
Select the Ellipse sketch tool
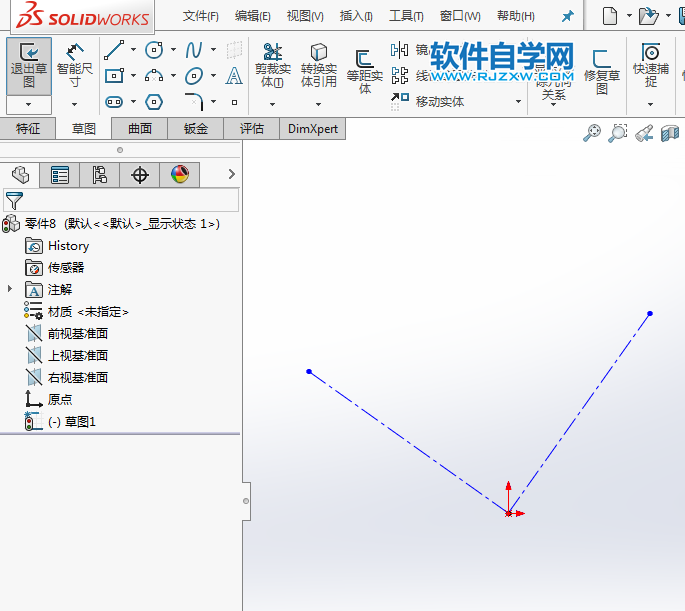[194, 76]
